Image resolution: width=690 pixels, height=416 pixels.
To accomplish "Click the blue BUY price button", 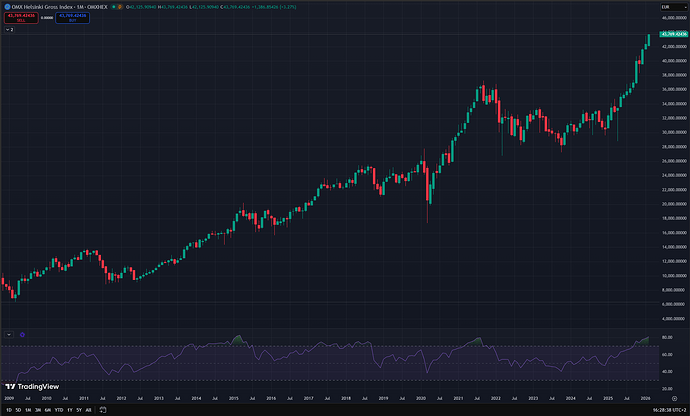I will 73,18.
